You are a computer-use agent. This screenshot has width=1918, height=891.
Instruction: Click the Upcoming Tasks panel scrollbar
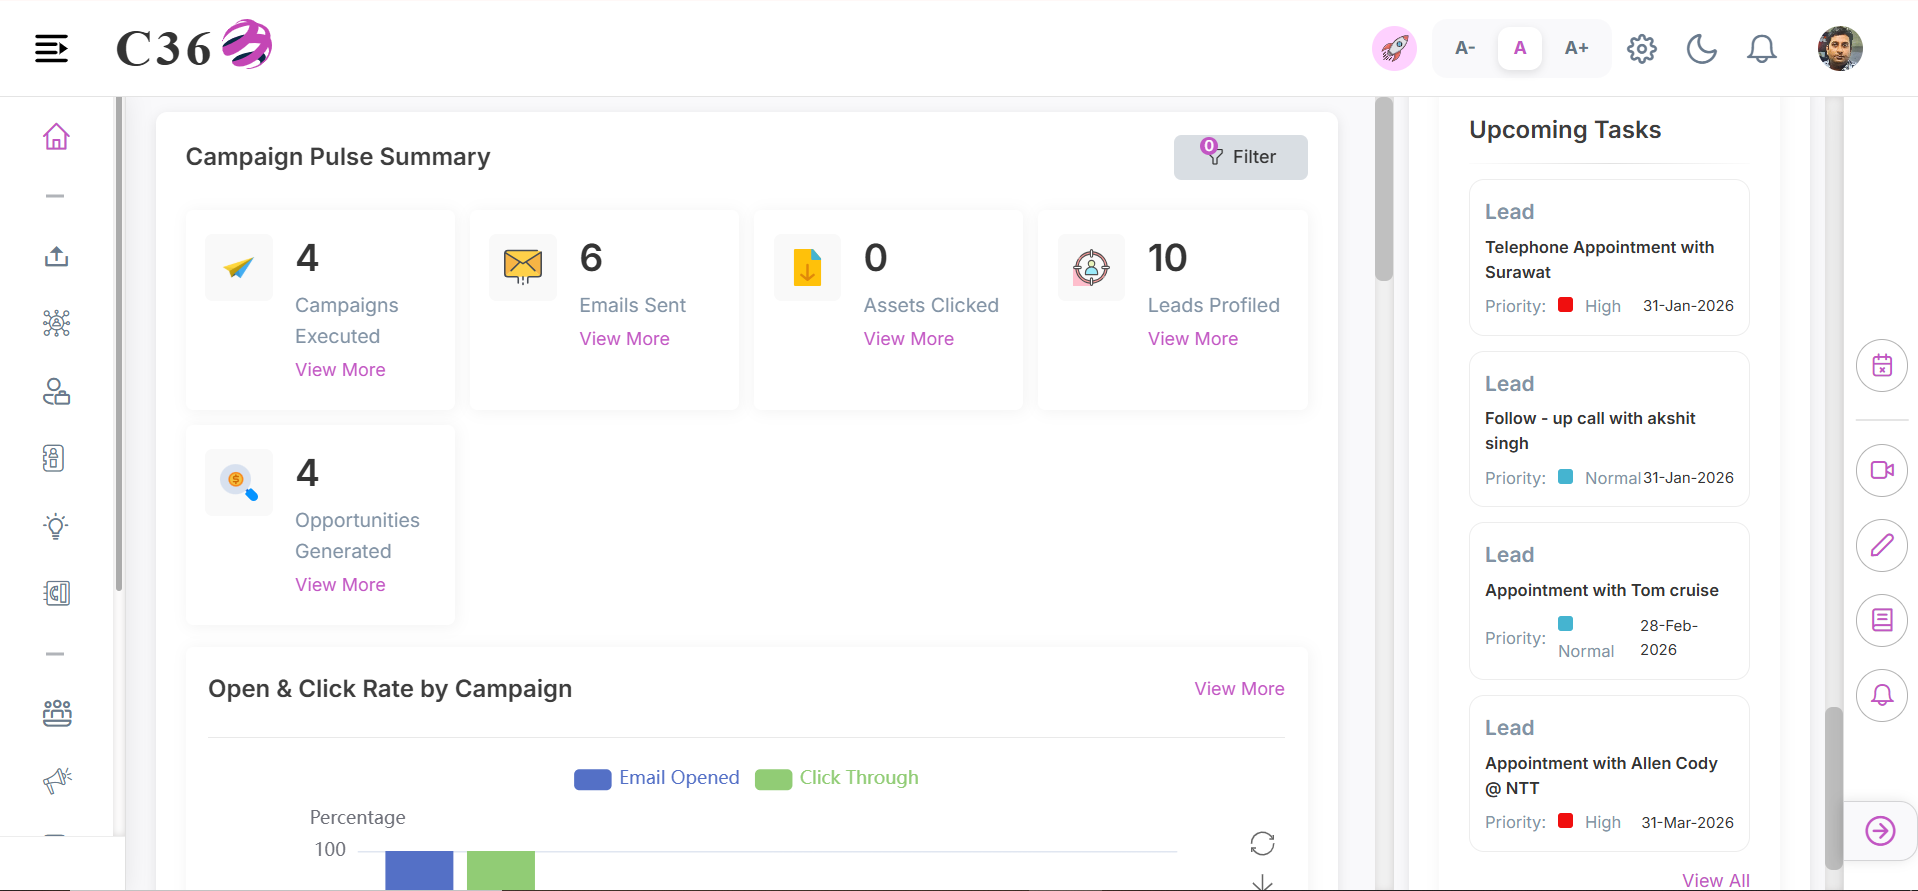(x=1833, y=788)
